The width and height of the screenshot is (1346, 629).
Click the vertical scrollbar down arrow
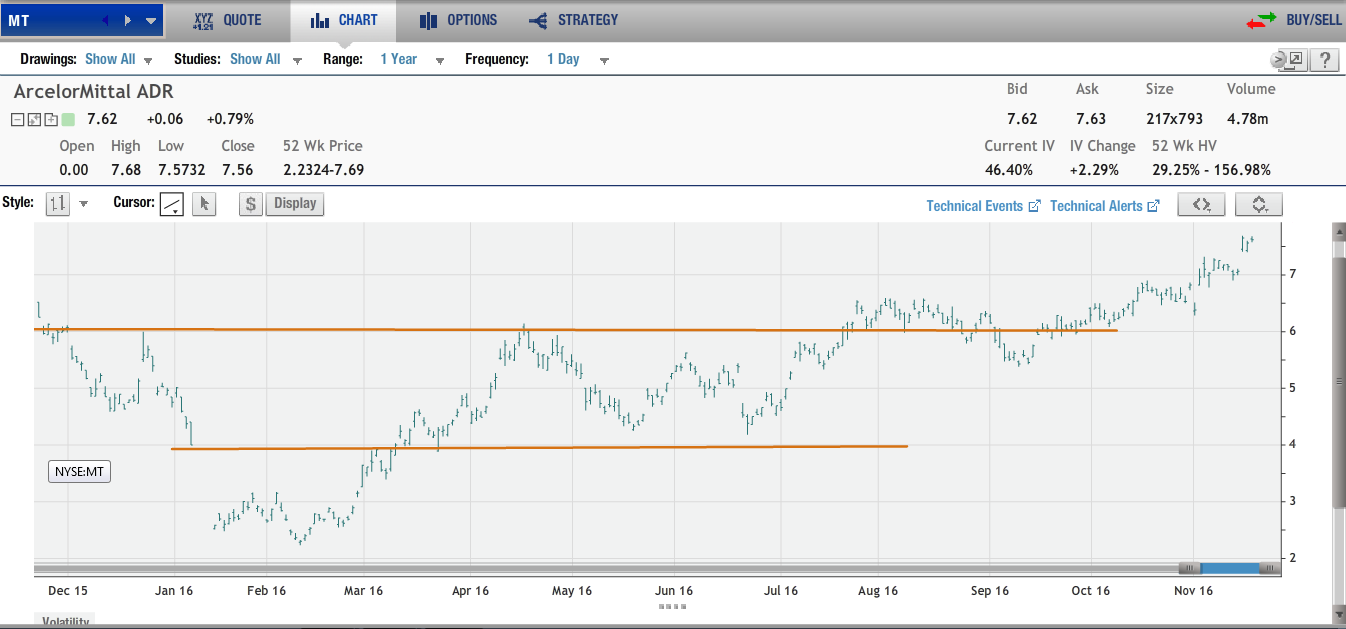1339,613
